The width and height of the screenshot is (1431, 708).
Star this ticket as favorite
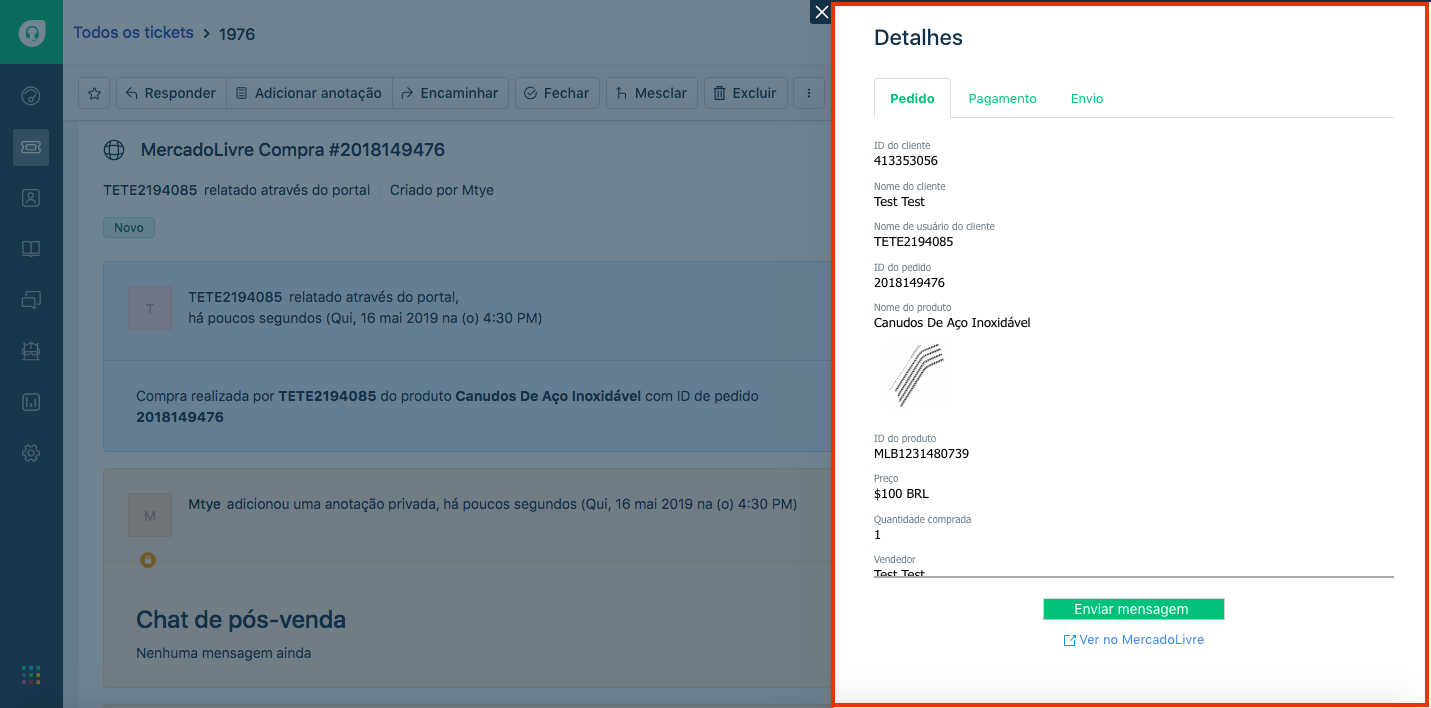(94, 93)
